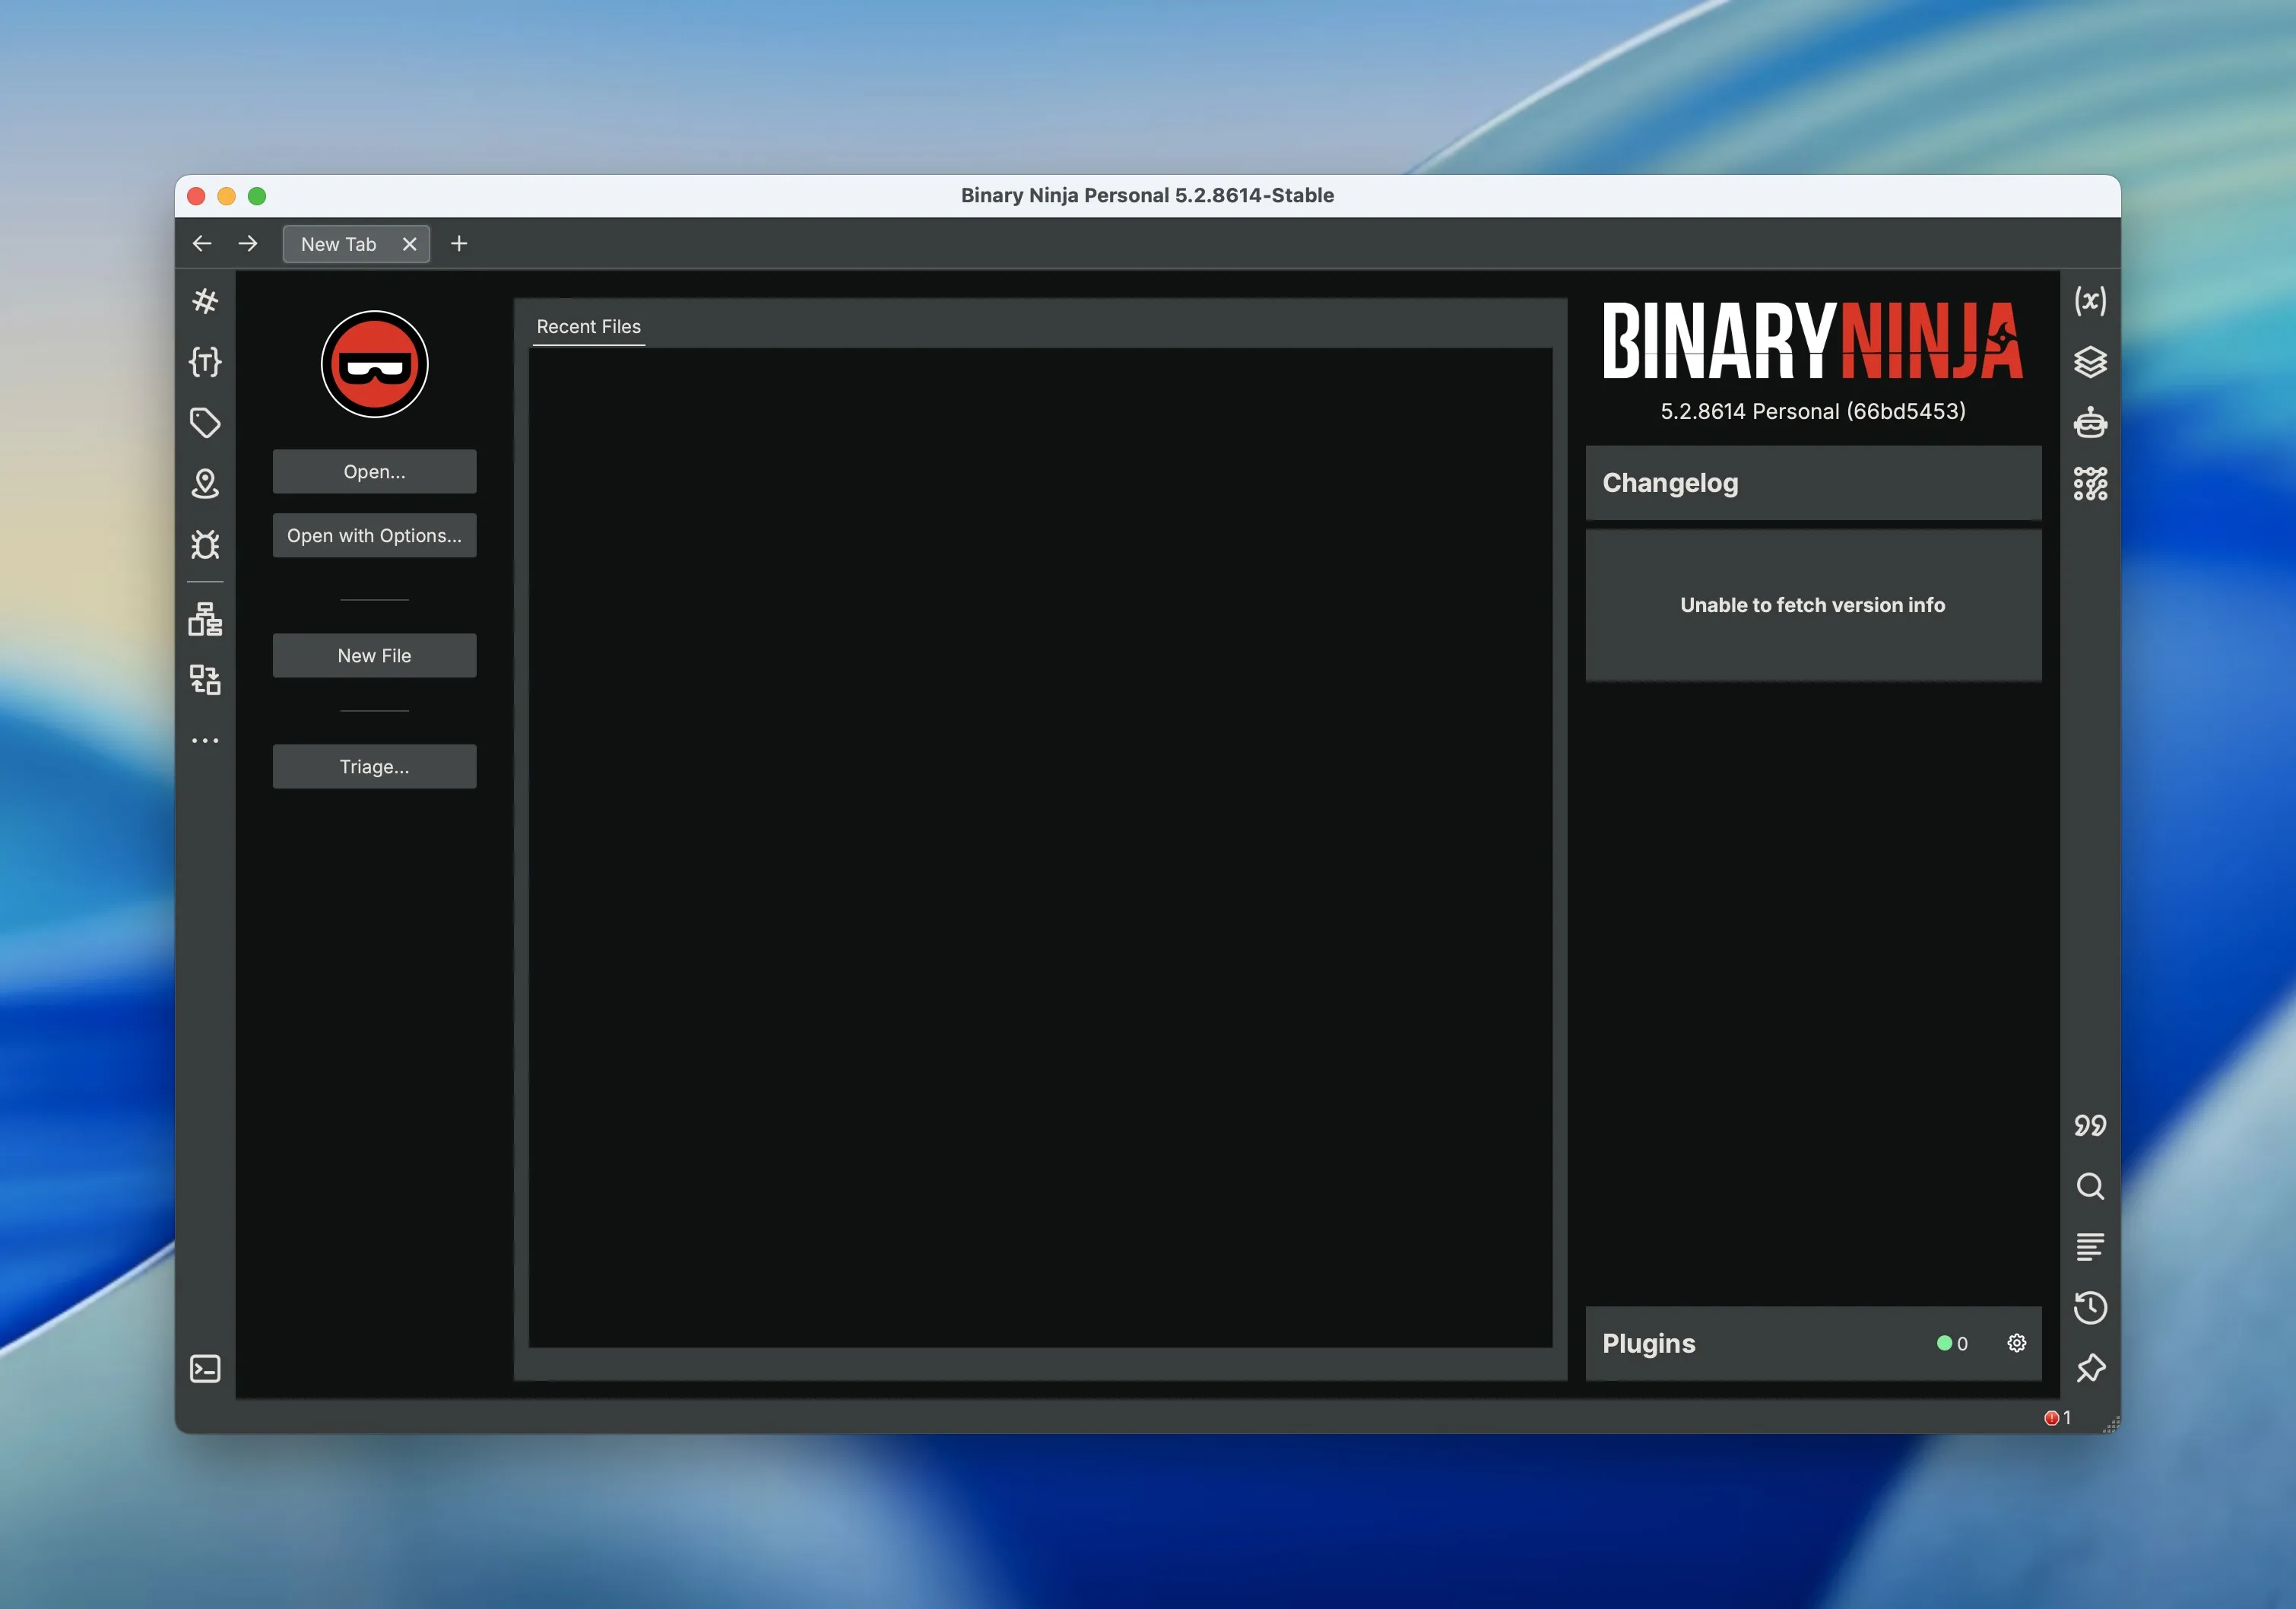Viewport: 2296px width, 1609px height.
Task: Open the Types sidebar {T} icon
Action: 205,362
